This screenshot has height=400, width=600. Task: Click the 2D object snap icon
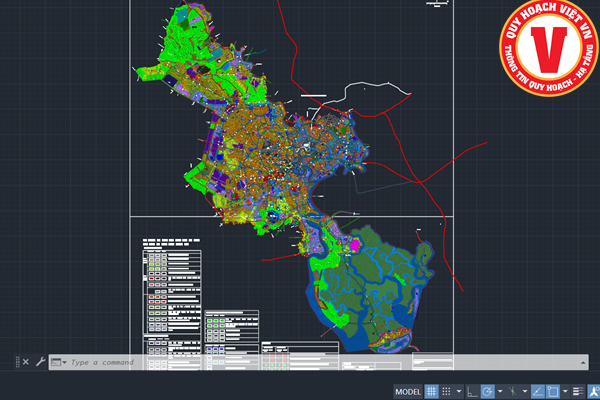[552, 391]
